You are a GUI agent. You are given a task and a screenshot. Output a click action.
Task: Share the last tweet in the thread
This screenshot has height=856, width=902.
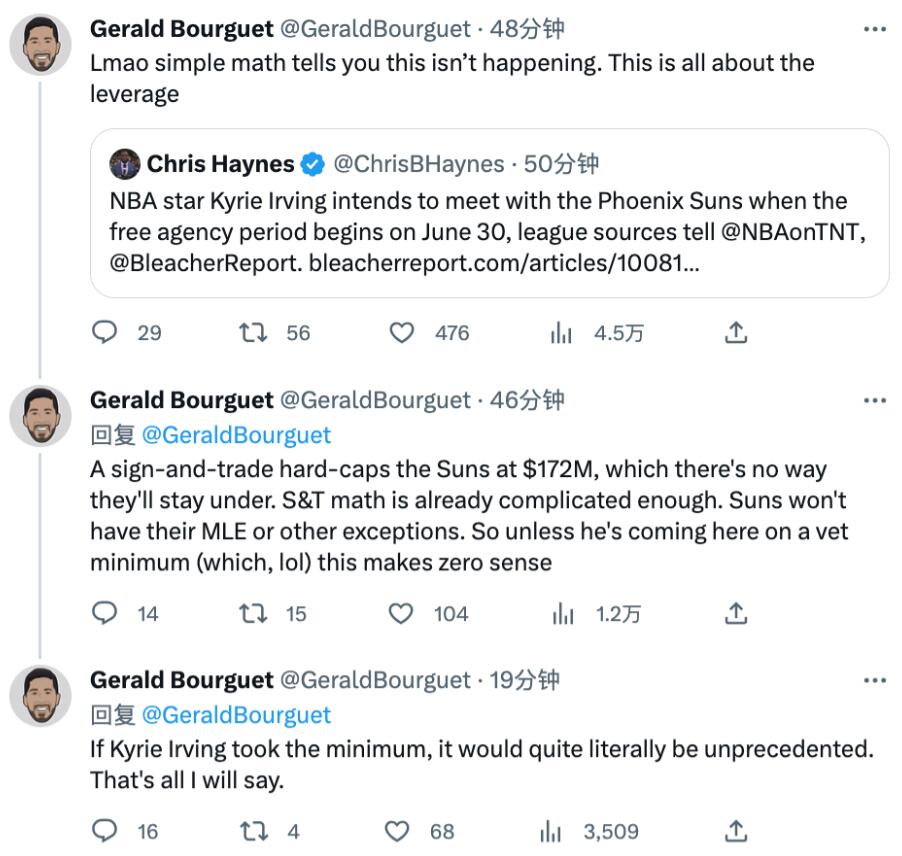pos(736,831)
